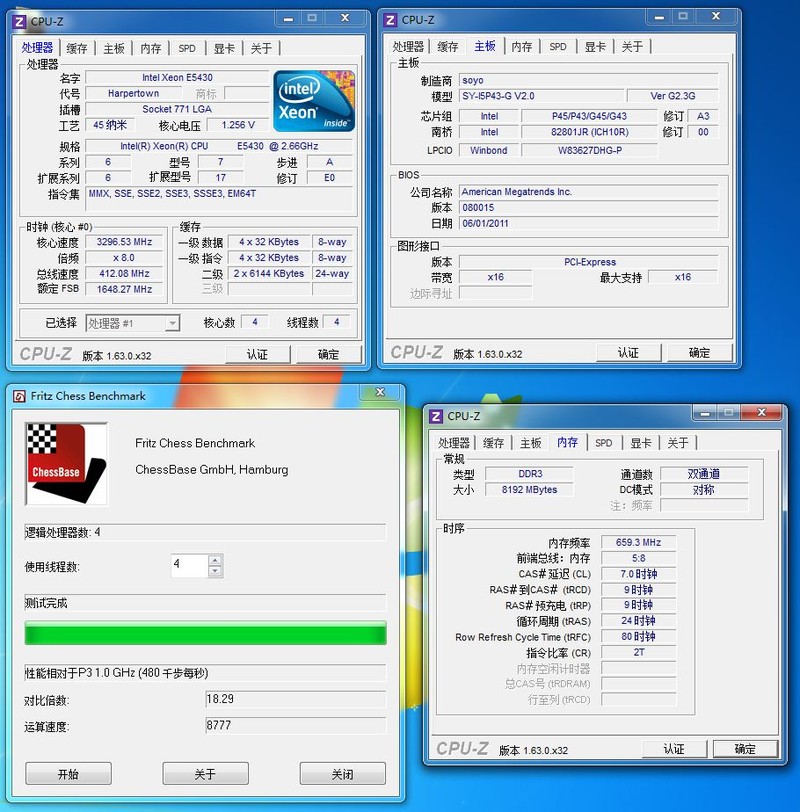
Task: Switch to 处理器 tab in mainboard CPU-Z window
Action: [x=408, y=47]
